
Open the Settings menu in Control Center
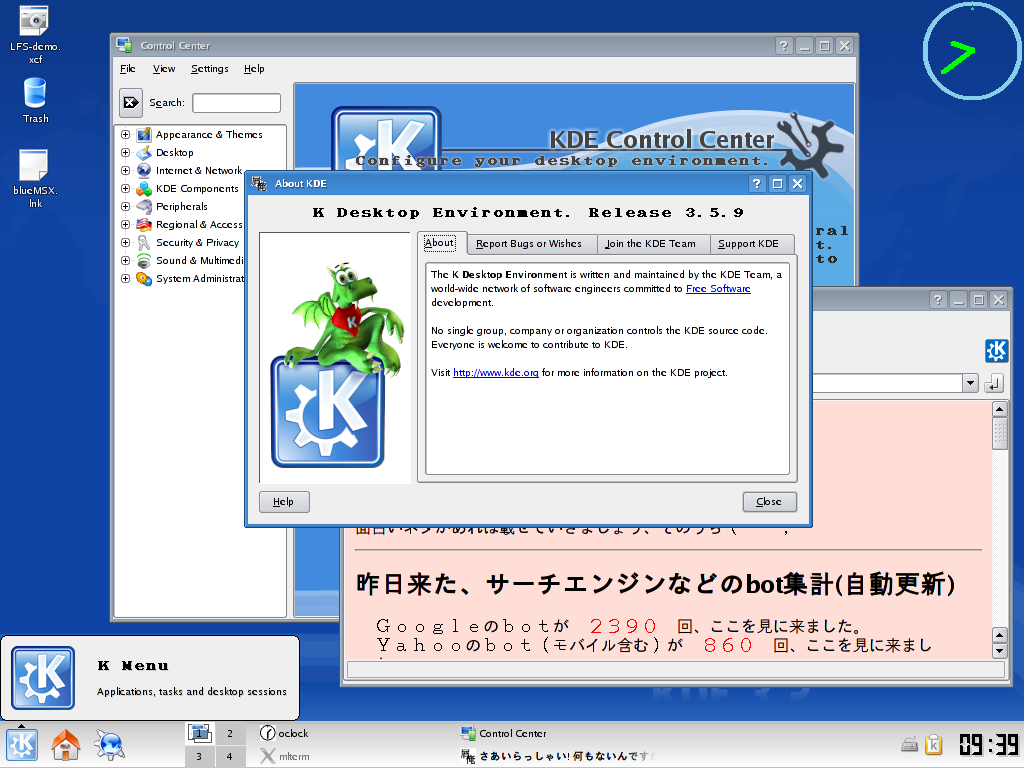coord(210,69)
